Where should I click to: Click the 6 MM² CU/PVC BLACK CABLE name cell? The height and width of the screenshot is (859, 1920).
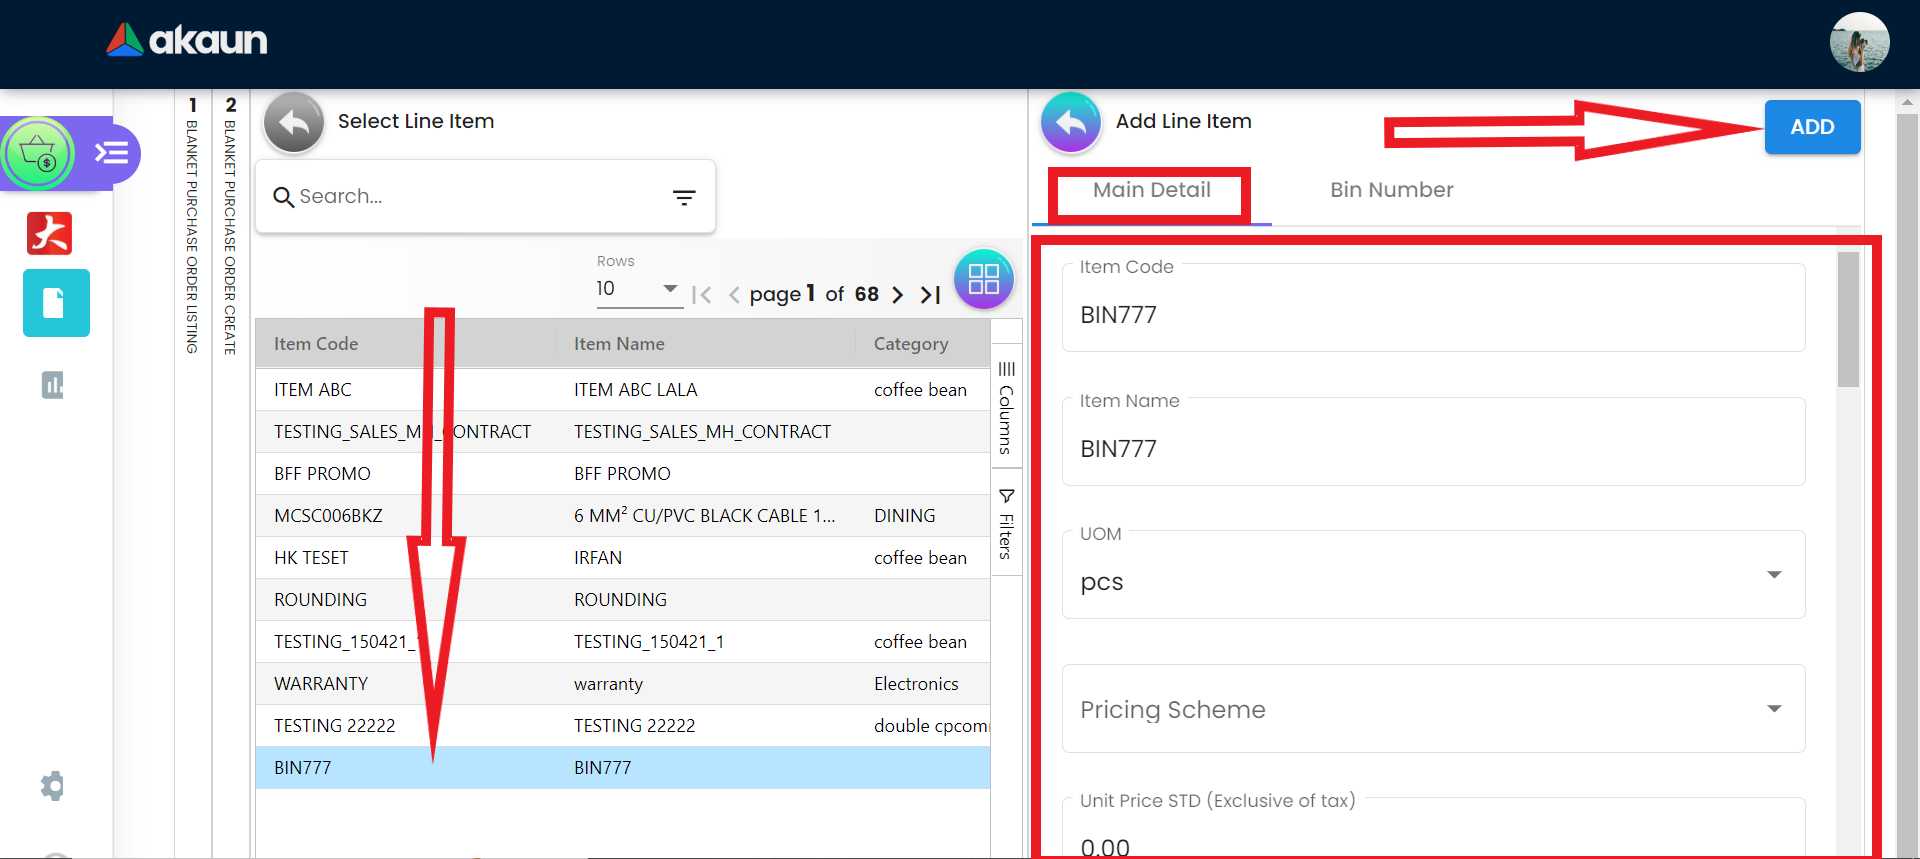pos(704,516)
